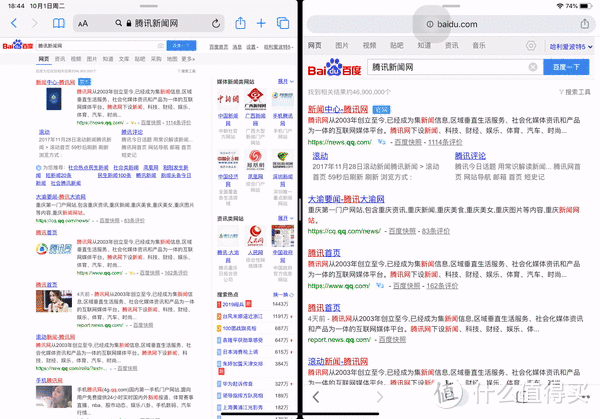Image resolution: width=600 pixels, height=419 pixels.
Task: Tap back chevron at bottom of right window
Action: (316, 397)
